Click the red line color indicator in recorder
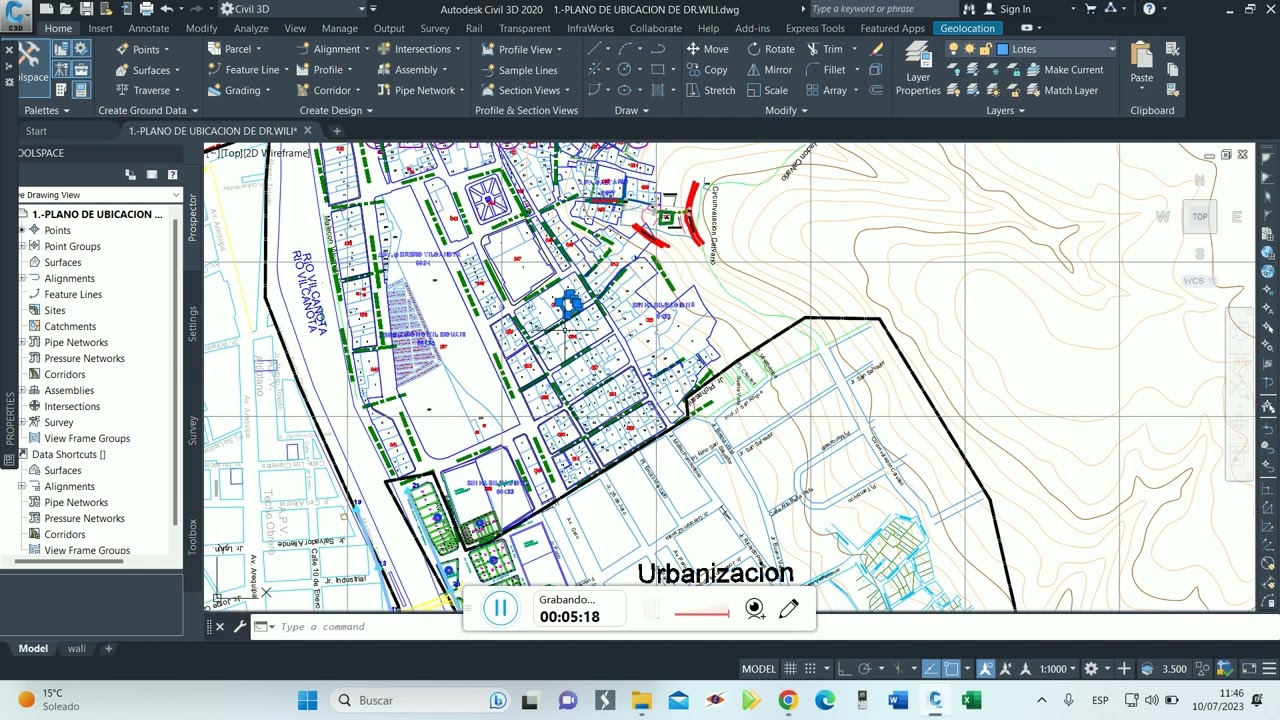 tap(701, 613)
